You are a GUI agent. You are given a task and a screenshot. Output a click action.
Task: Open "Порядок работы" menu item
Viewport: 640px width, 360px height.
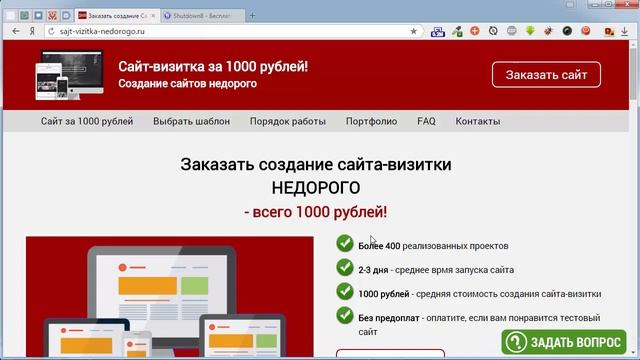(x=288, y=121)
